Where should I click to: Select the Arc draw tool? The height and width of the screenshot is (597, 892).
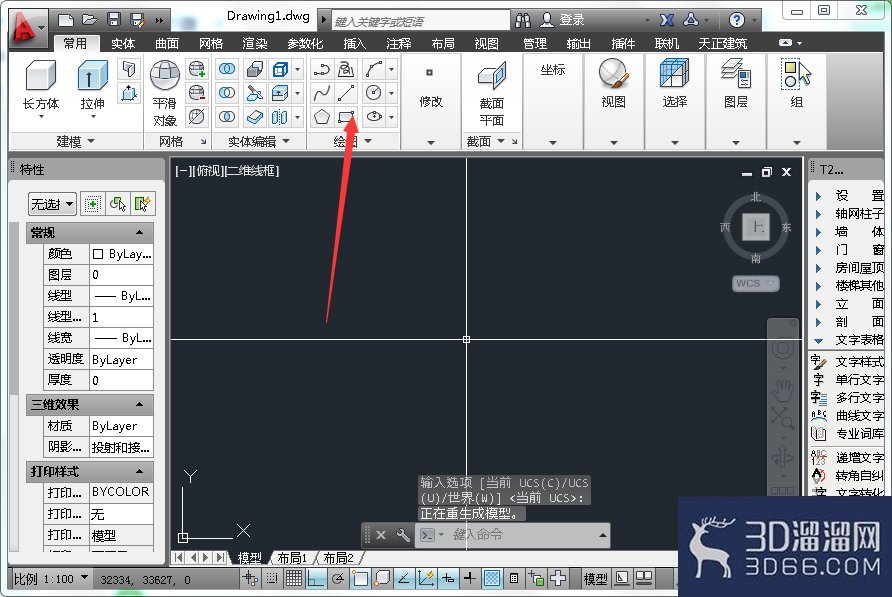tap(374, 69)
